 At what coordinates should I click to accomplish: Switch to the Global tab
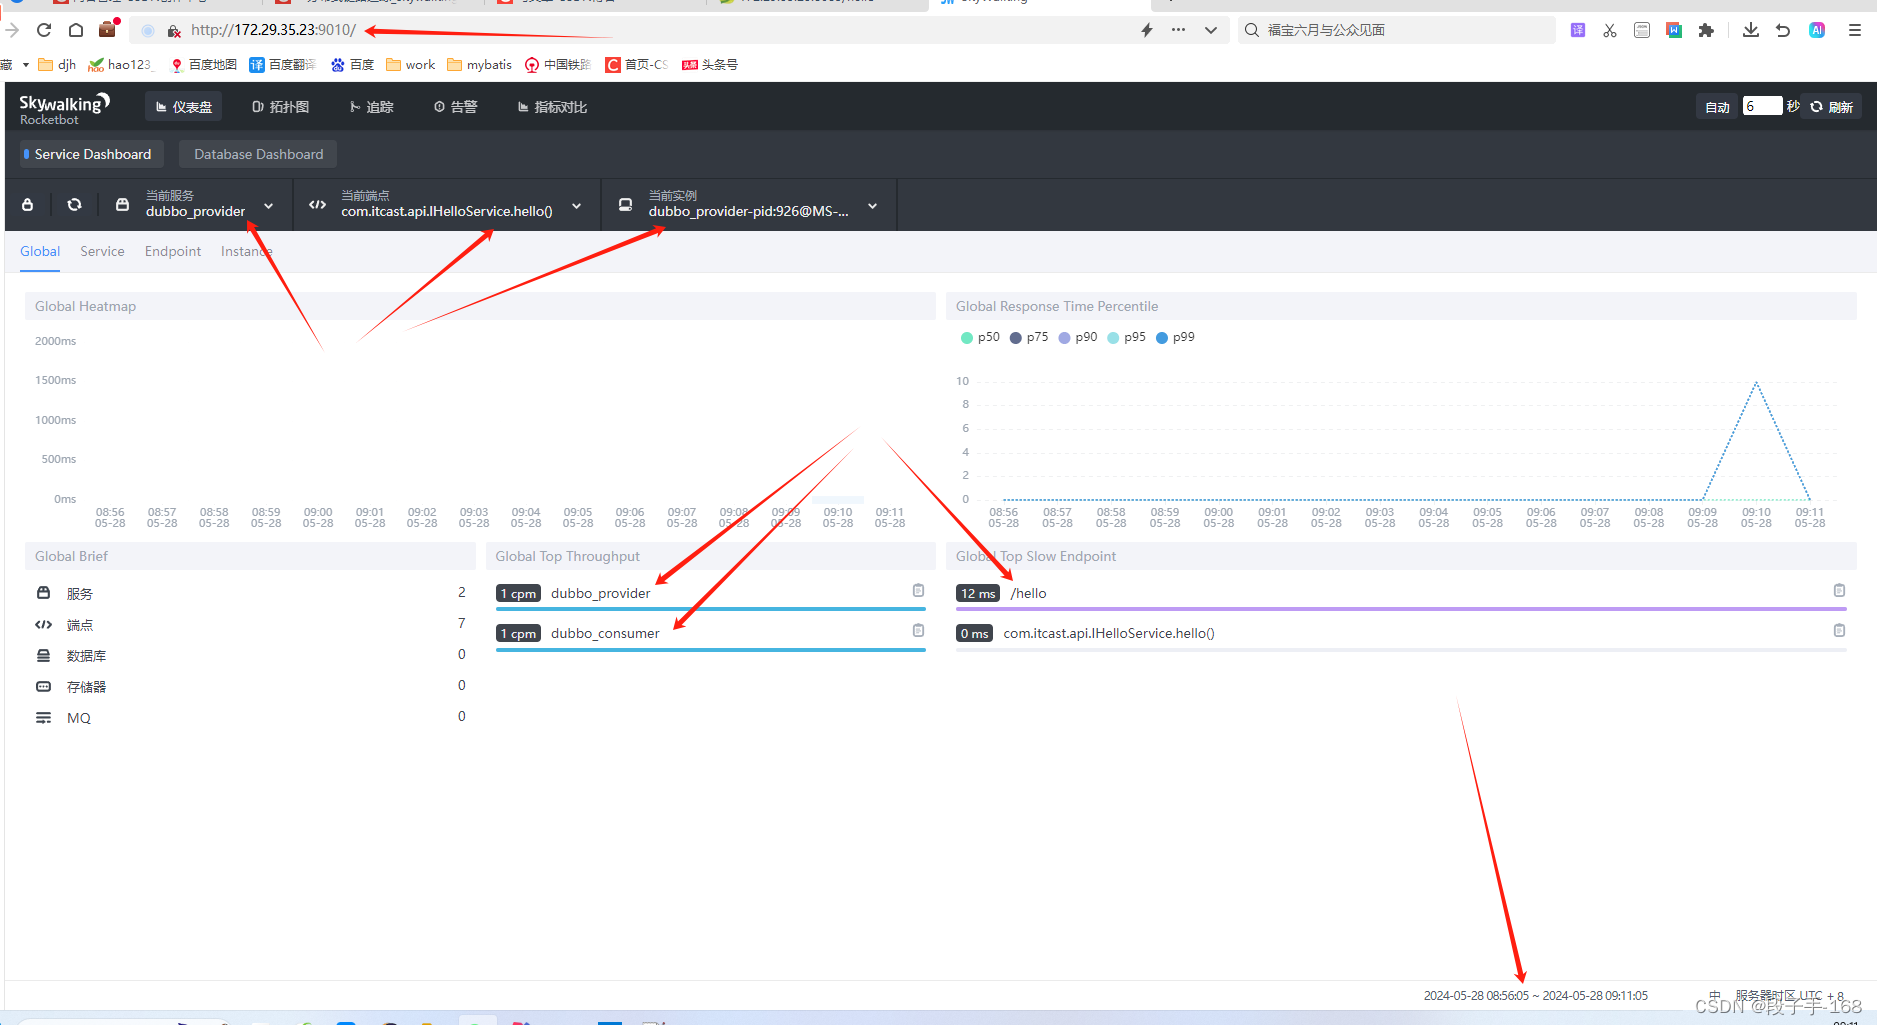click(40, 251)
